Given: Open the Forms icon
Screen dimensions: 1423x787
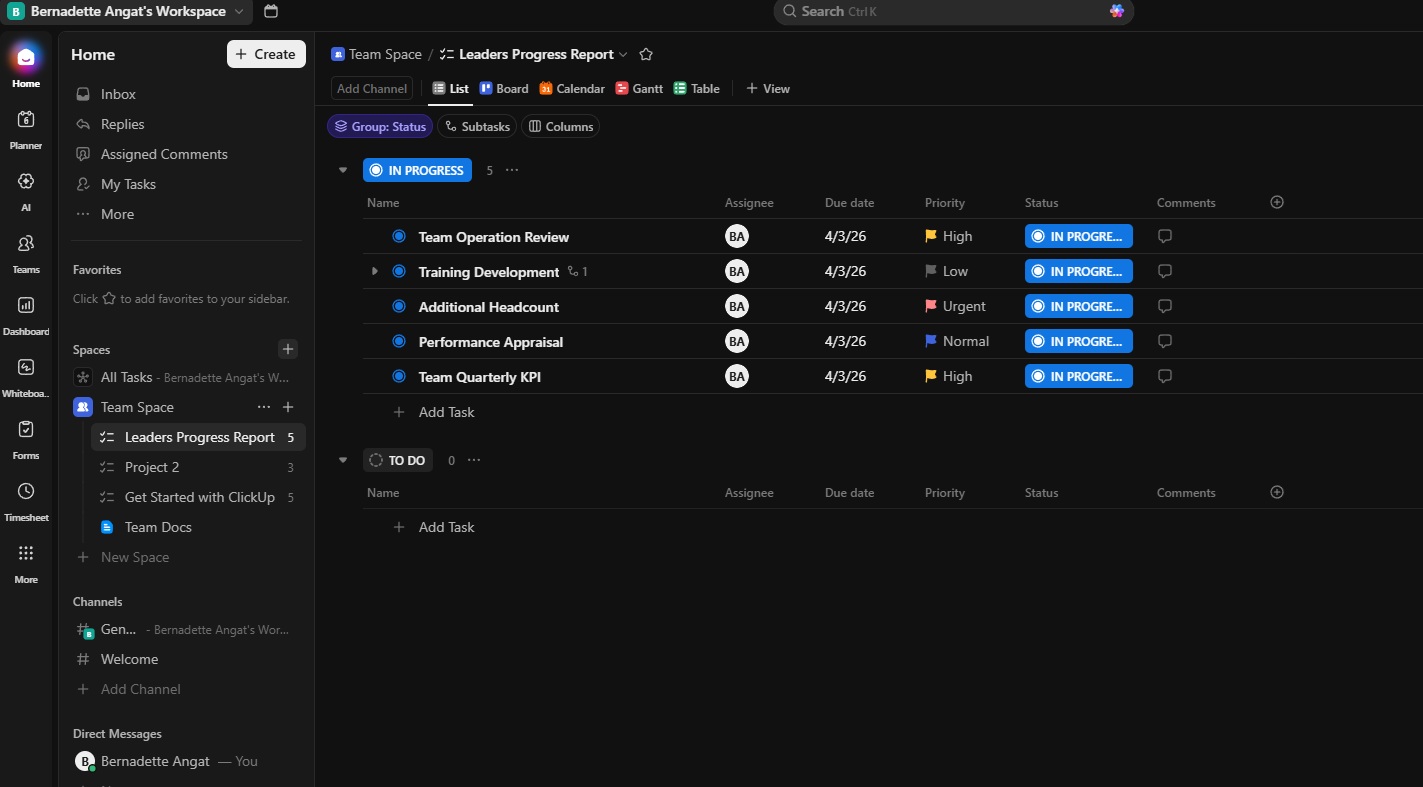Looking at the screenshot, I should [x=26, y=429].
